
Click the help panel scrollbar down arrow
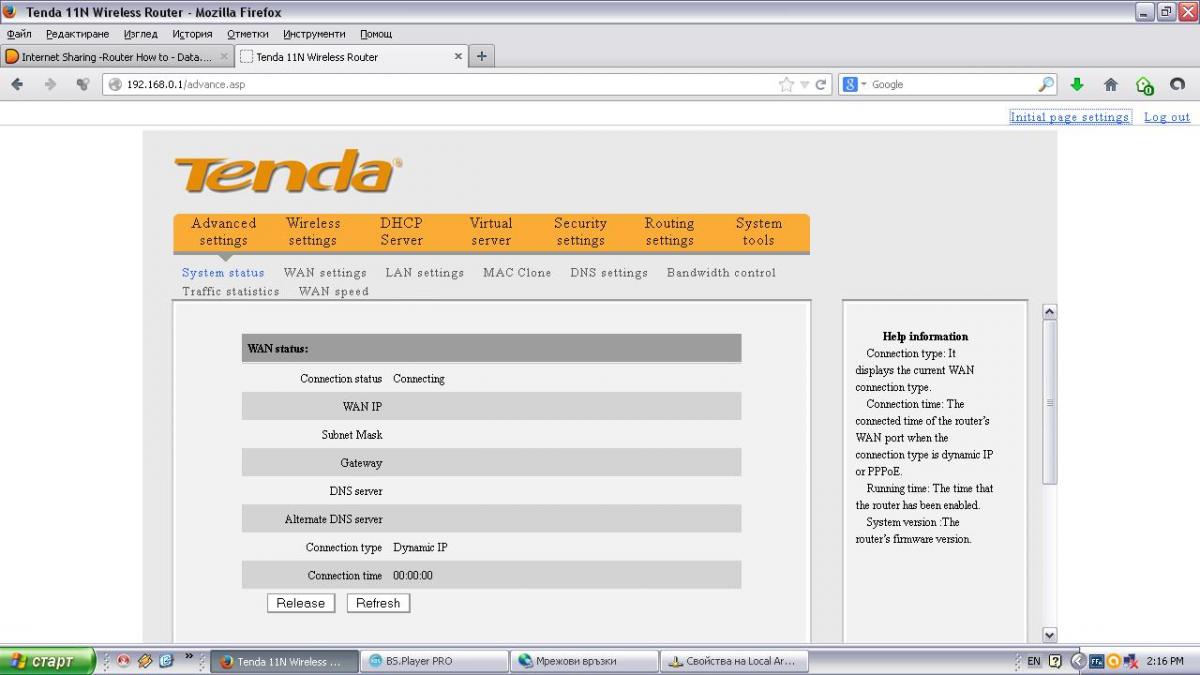click(x=1049, y=634)
